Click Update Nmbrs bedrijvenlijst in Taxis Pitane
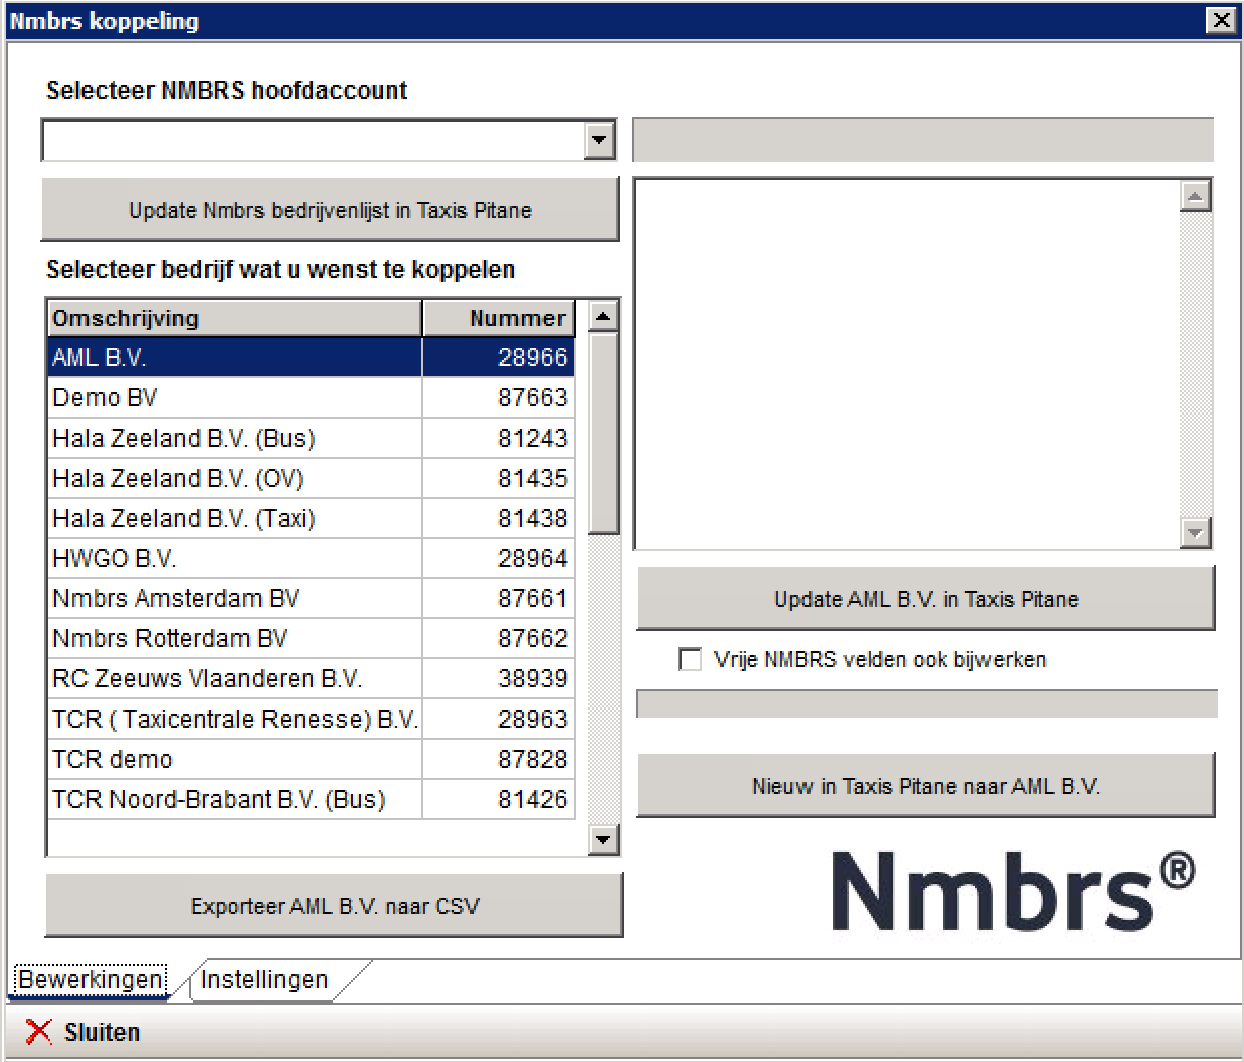The image size is (1244, 1062). (x=330, y=210)
